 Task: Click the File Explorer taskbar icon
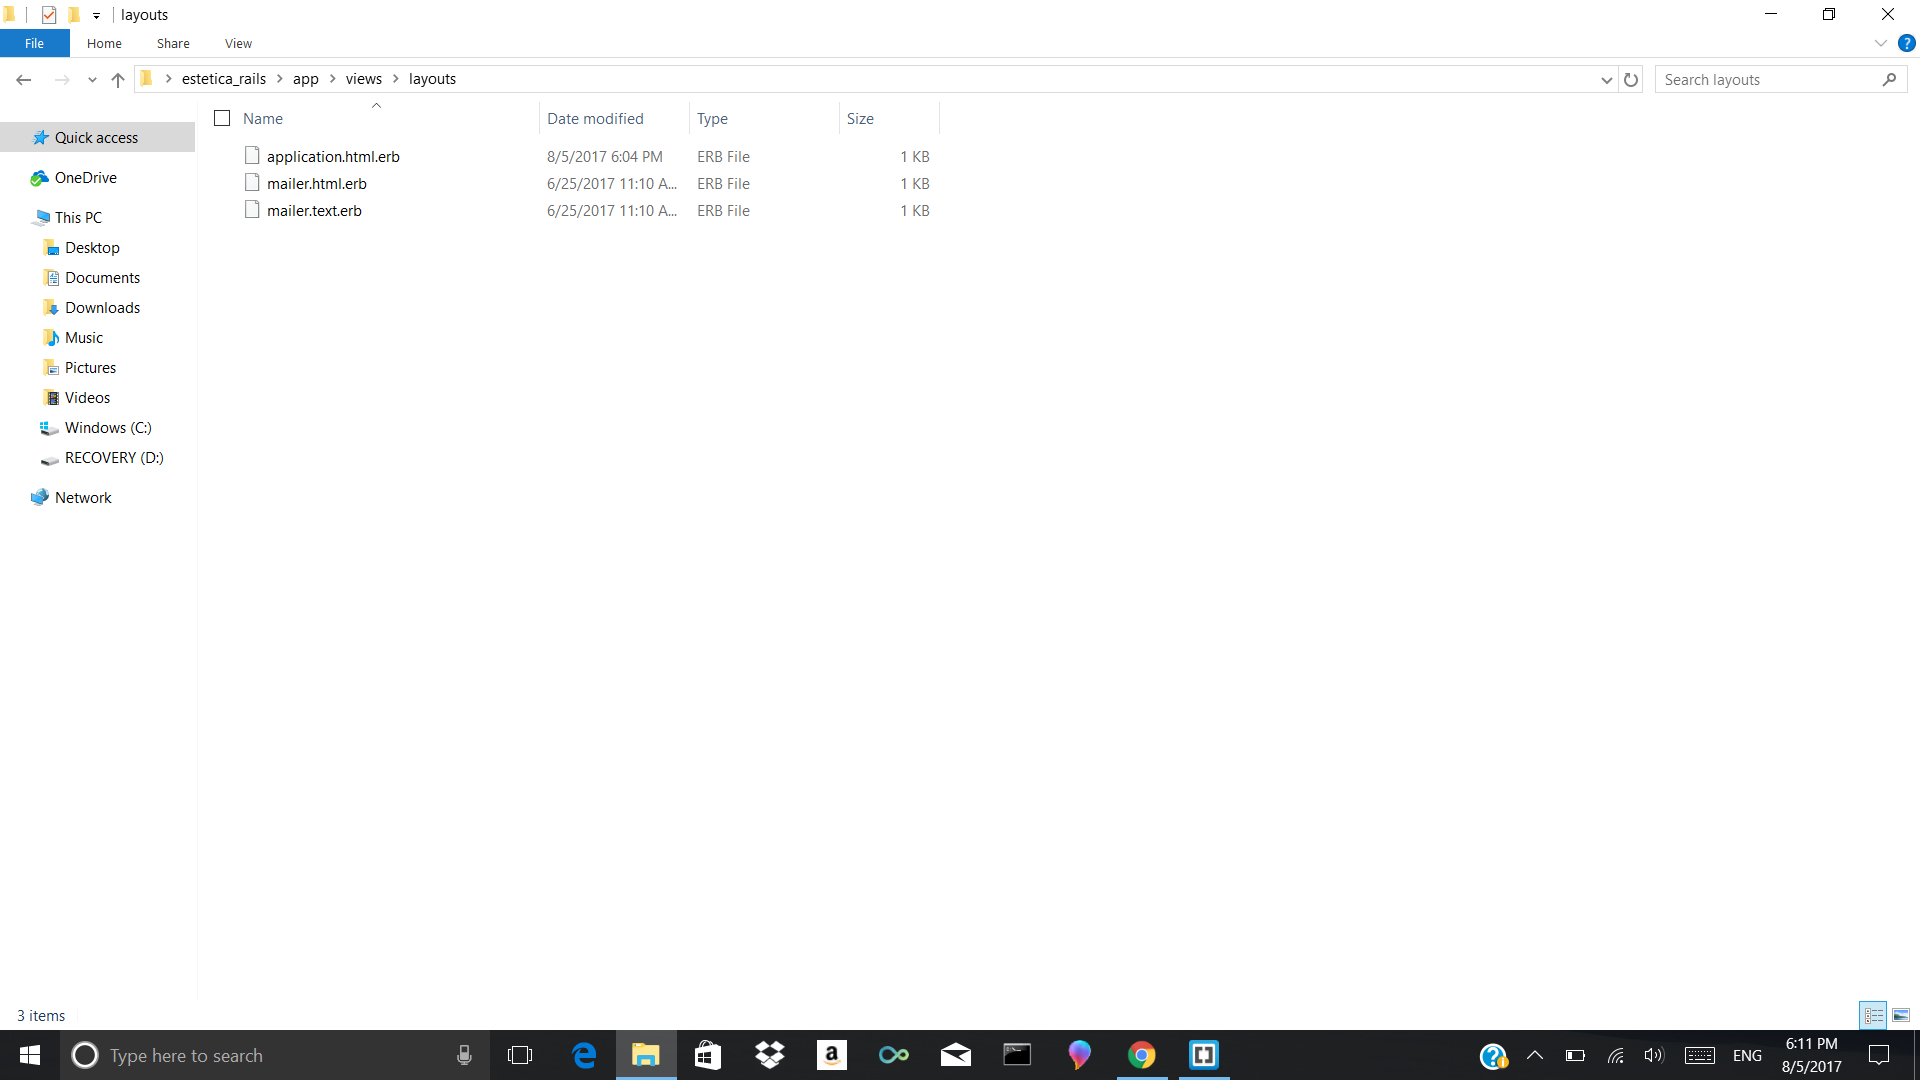[x=646, y=1055]
